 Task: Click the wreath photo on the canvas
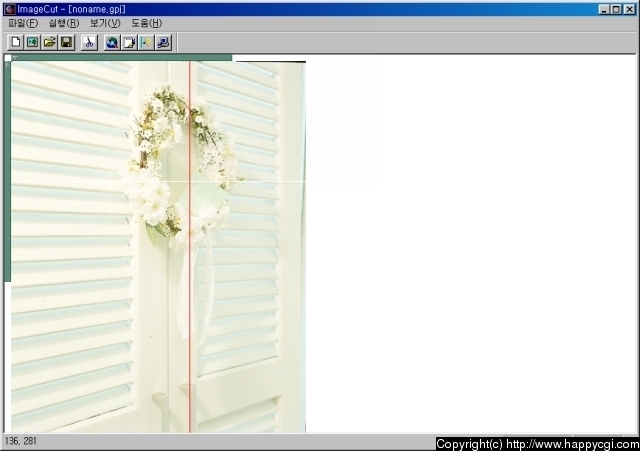click(158, 247)
